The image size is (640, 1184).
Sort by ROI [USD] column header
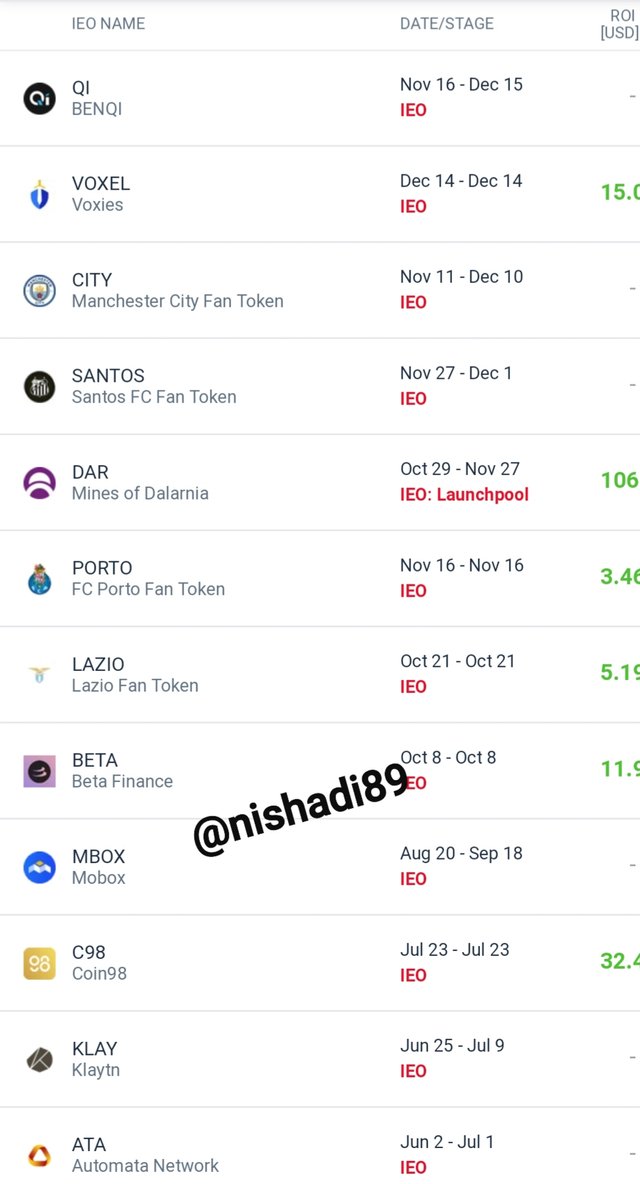pos(620,24)
